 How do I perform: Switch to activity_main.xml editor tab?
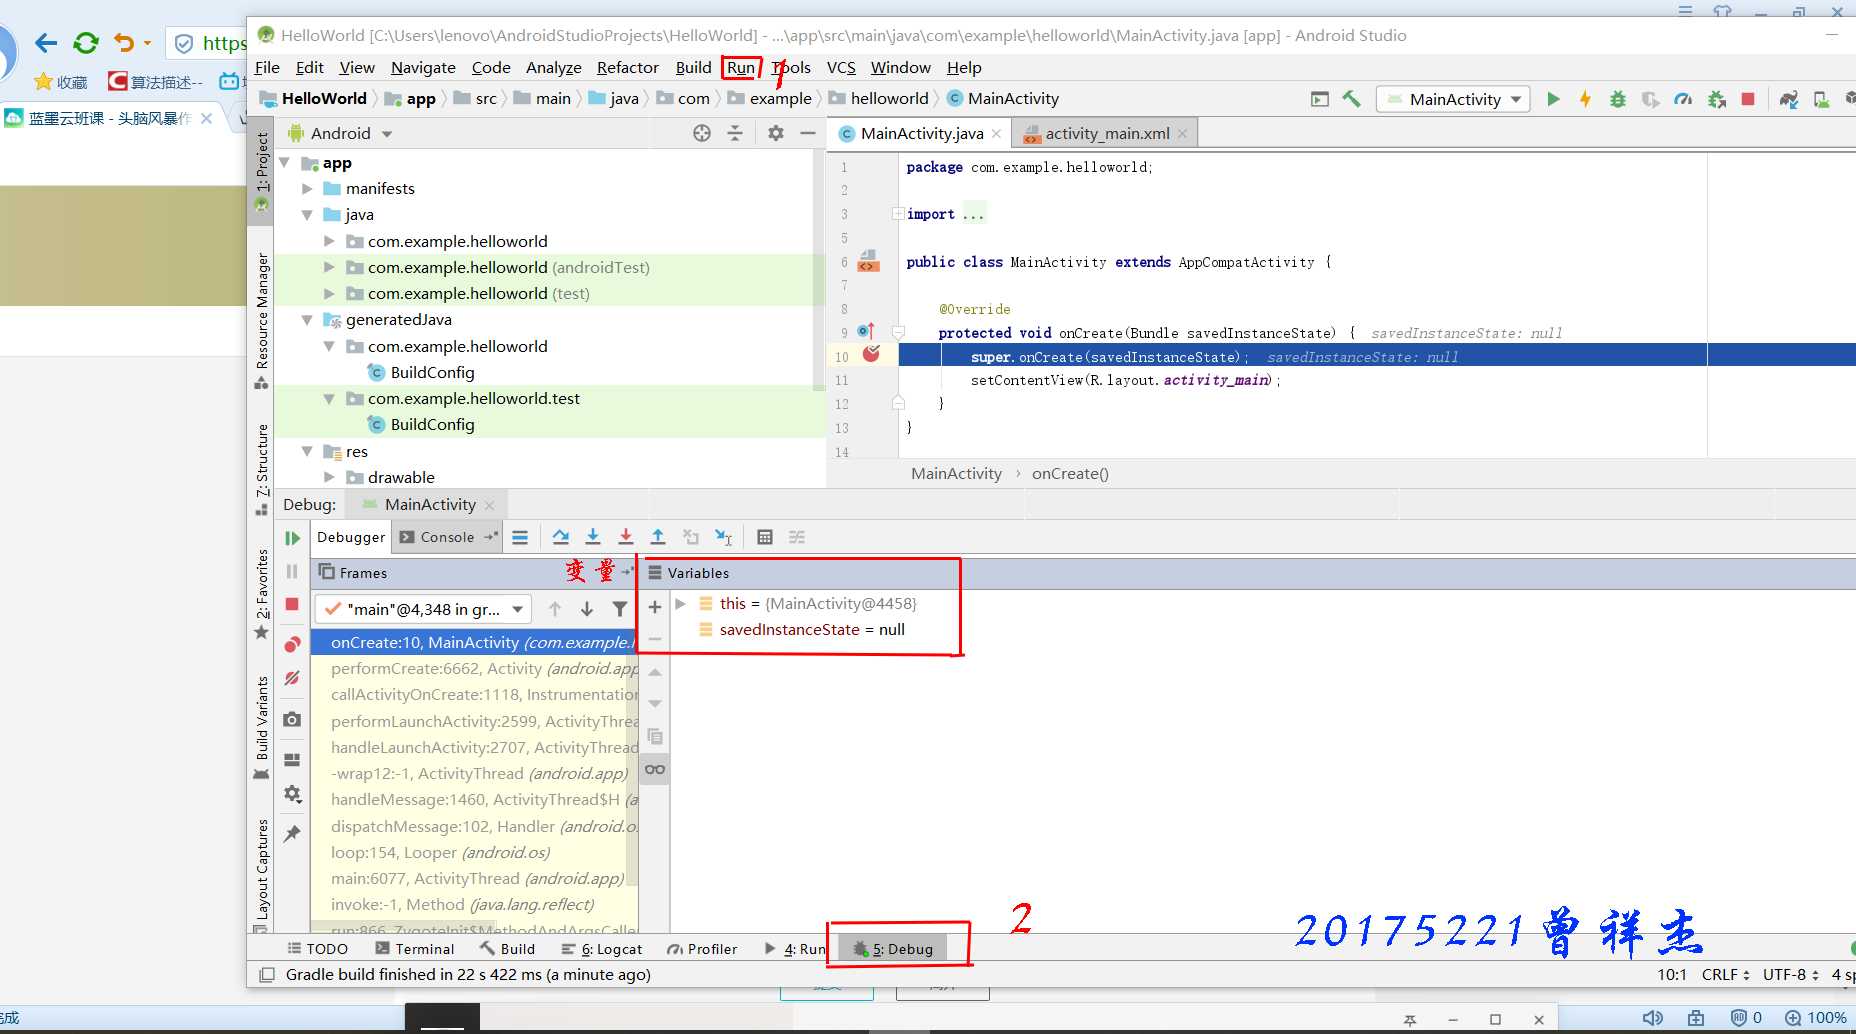click(1106, 133)
